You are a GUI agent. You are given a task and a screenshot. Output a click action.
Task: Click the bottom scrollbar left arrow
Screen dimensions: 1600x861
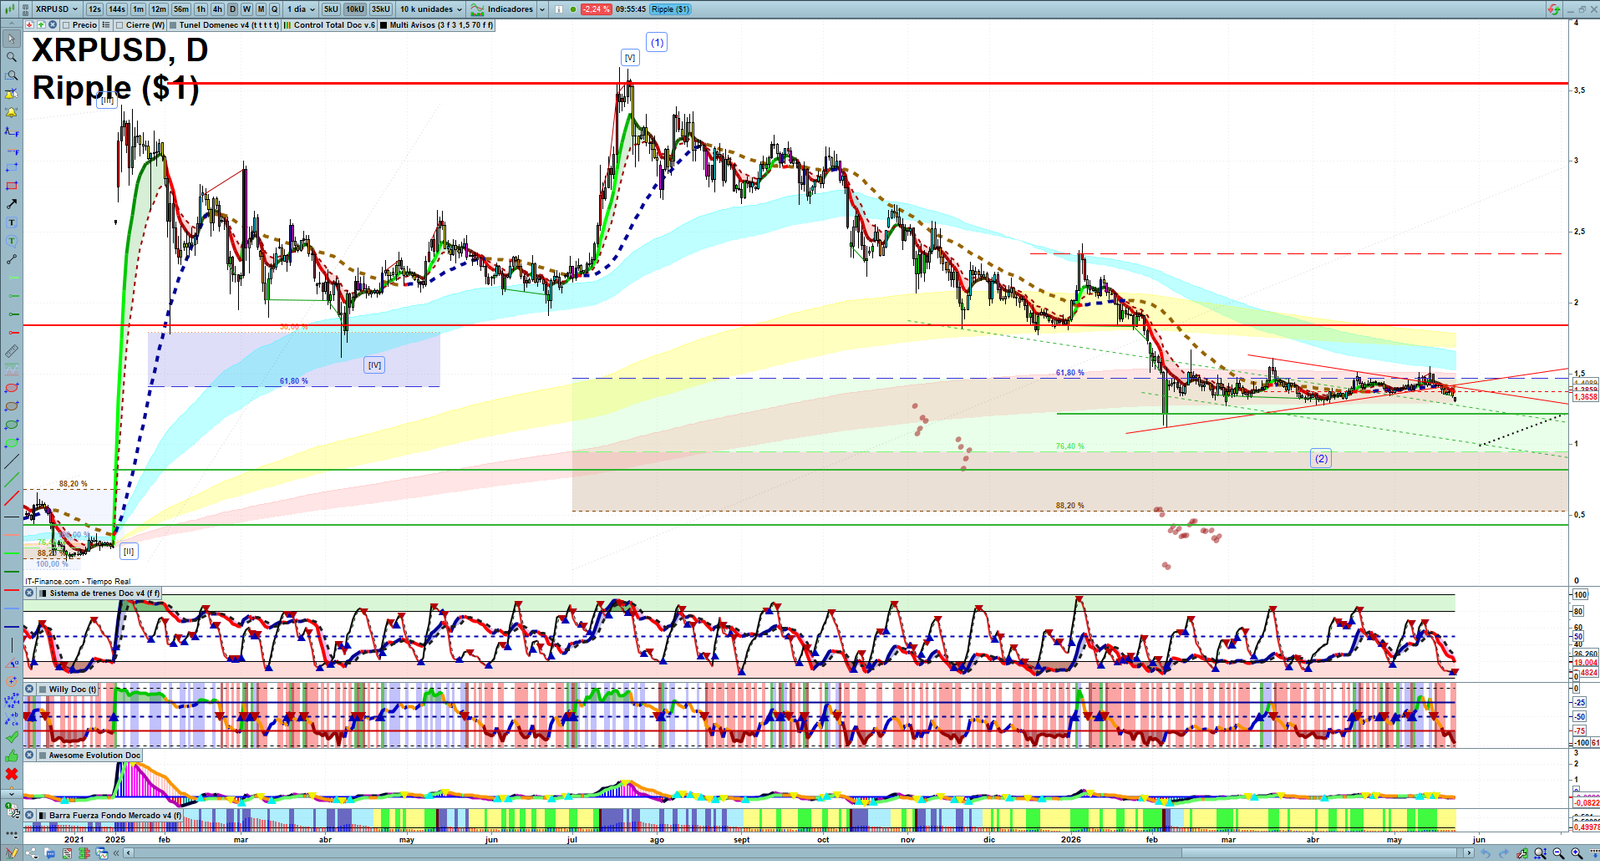pos(128,853)
